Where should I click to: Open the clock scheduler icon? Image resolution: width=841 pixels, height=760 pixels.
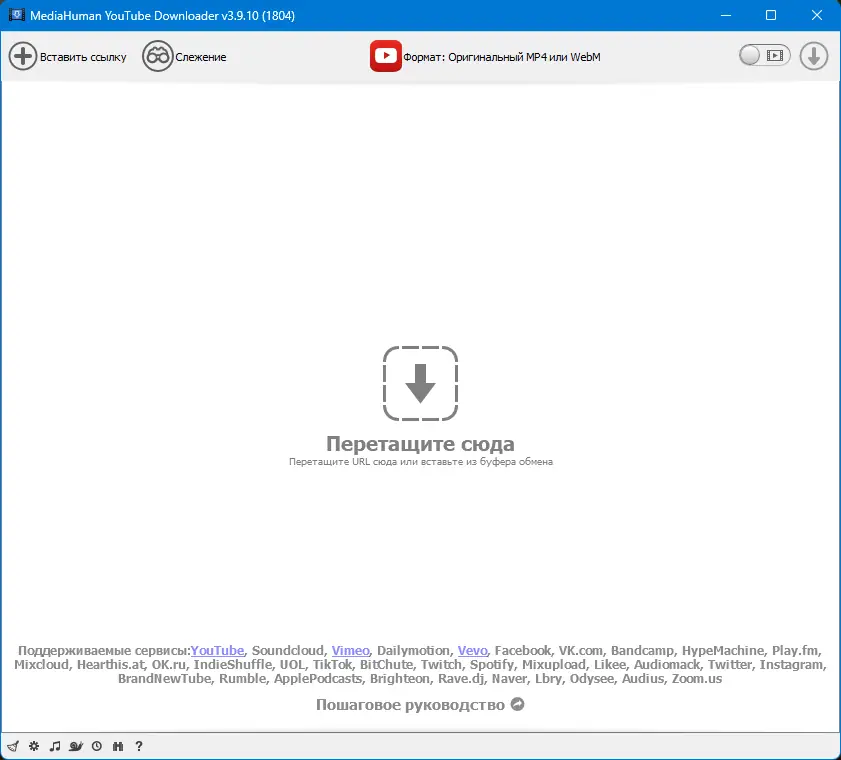click(x=97, y=746)
